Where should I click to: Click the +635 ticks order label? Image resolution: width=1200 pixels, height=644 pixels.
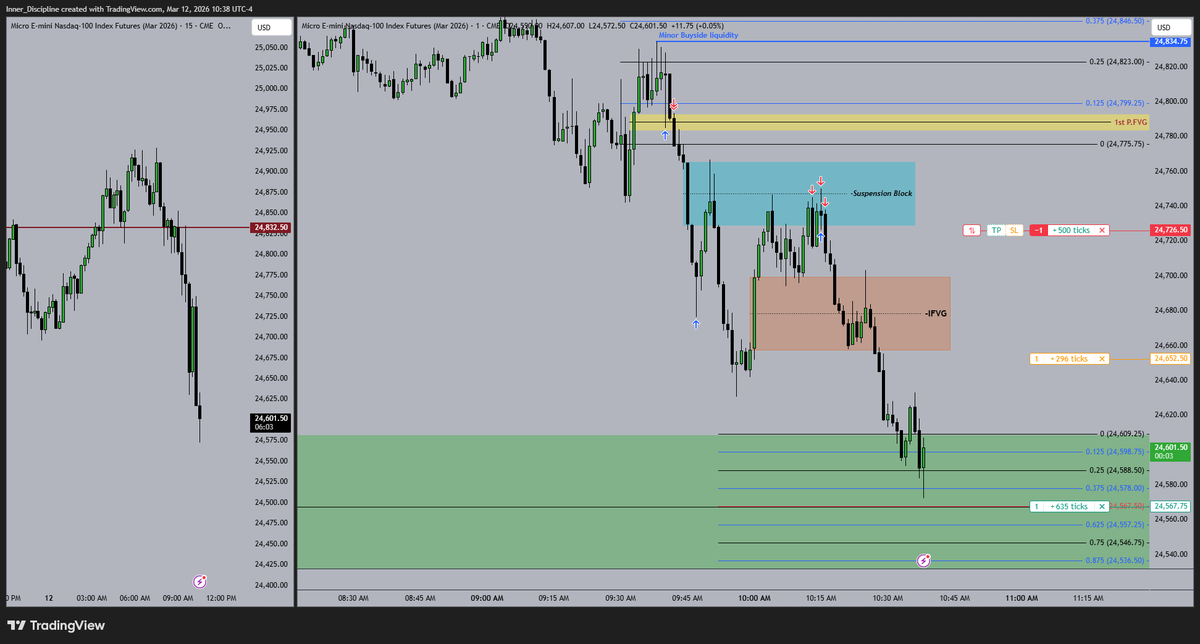1069,506
